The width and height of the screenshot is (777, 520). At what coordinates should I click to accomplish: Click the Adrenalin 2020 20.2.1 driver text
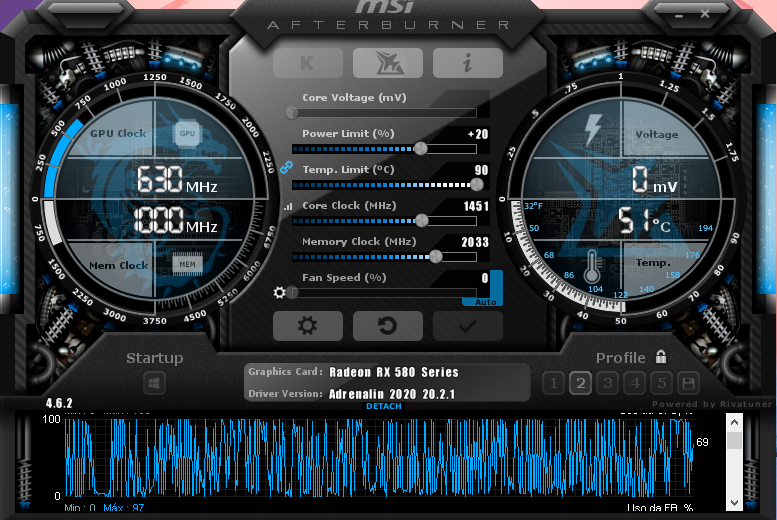392,394
